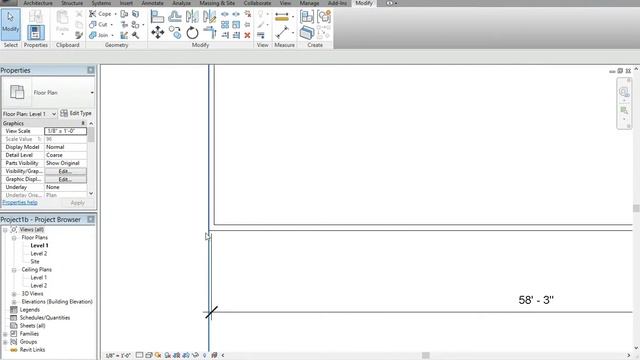Collapse the Floor Plans tree node
640x360 pixels.
point(14,238)
